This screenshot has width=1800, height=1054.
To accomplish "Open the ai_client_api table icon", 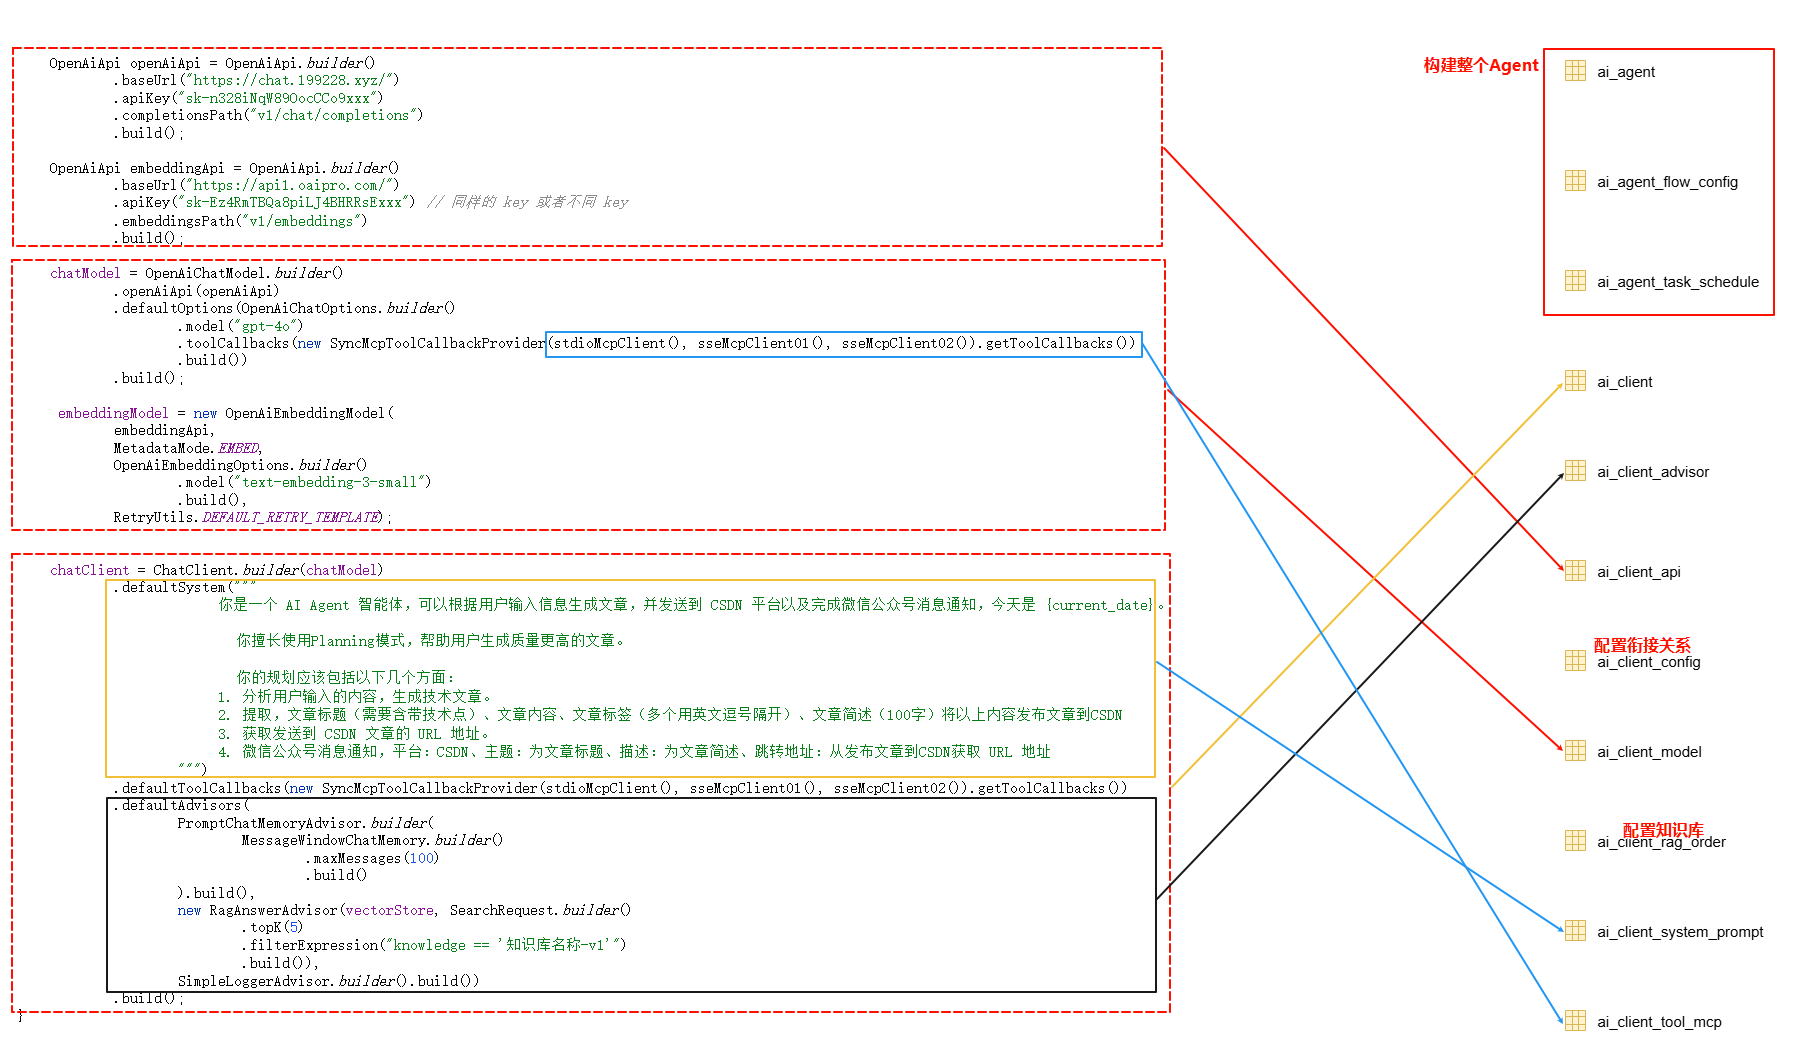I will coord(1575,571).
